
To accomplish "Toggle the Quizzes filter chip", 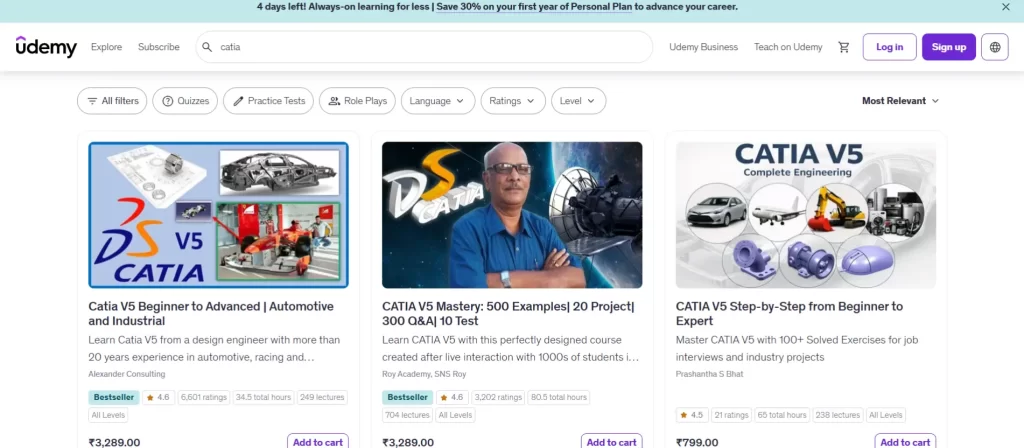I will pos(185,101).
